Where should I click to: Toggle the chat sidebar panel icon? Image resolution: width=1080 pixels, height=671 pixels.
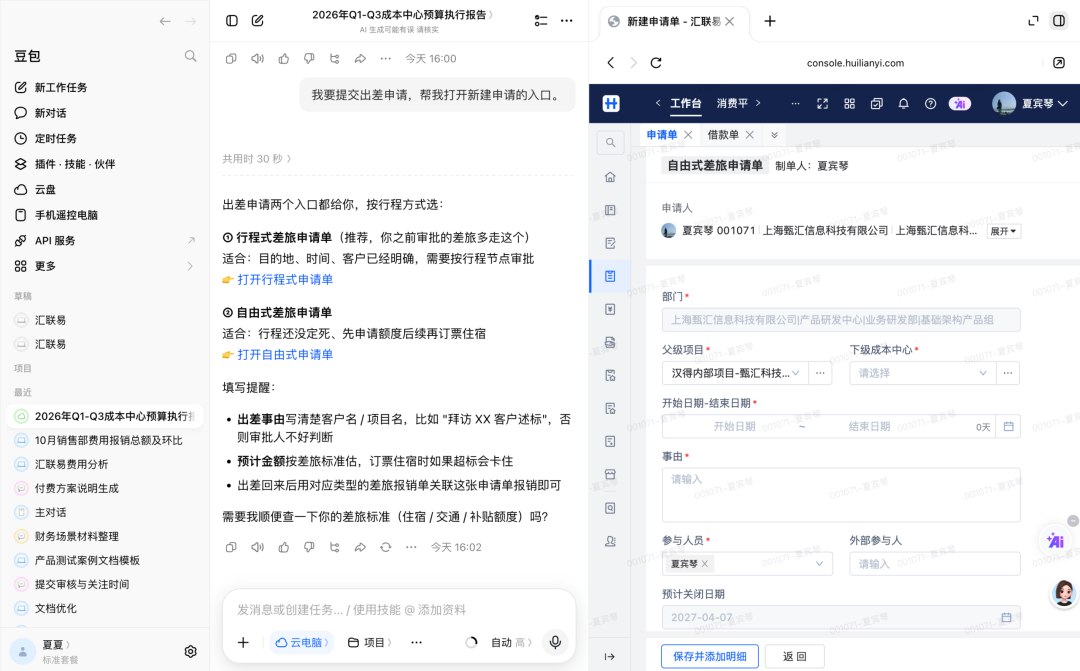pyautogui.click(x=232, y=21)
